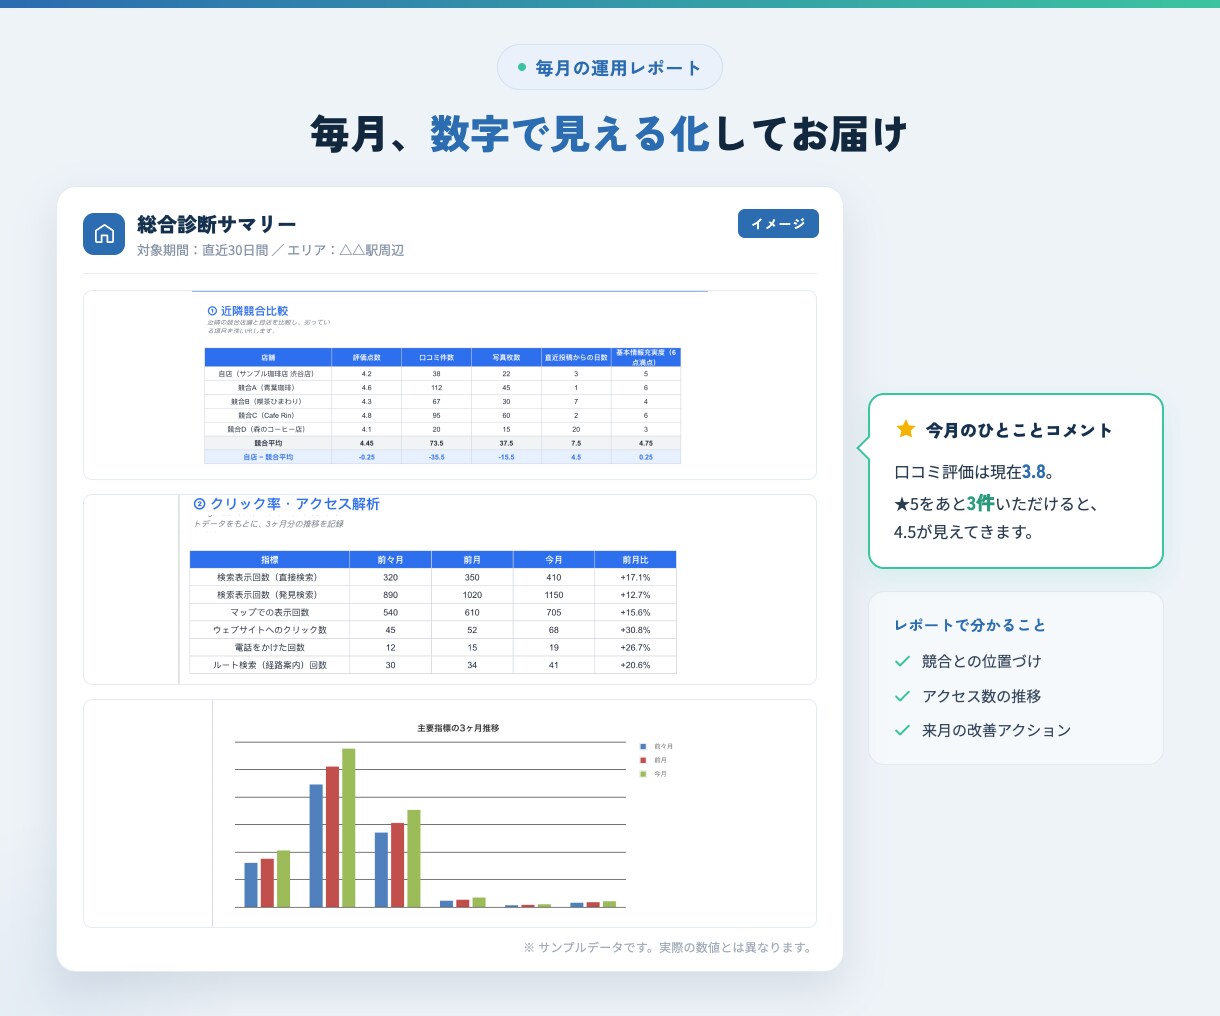Open the 主要指標の3ヶ月推移 bar chart thumbnail
Image resolution: width=1220 pixels, height=1016 pixels.
pos(450,814)
